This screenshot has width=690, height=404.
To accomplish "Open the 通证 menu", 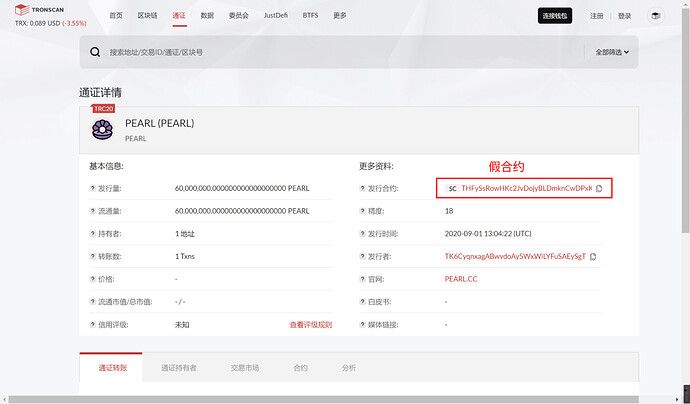I will pos(179,15).
